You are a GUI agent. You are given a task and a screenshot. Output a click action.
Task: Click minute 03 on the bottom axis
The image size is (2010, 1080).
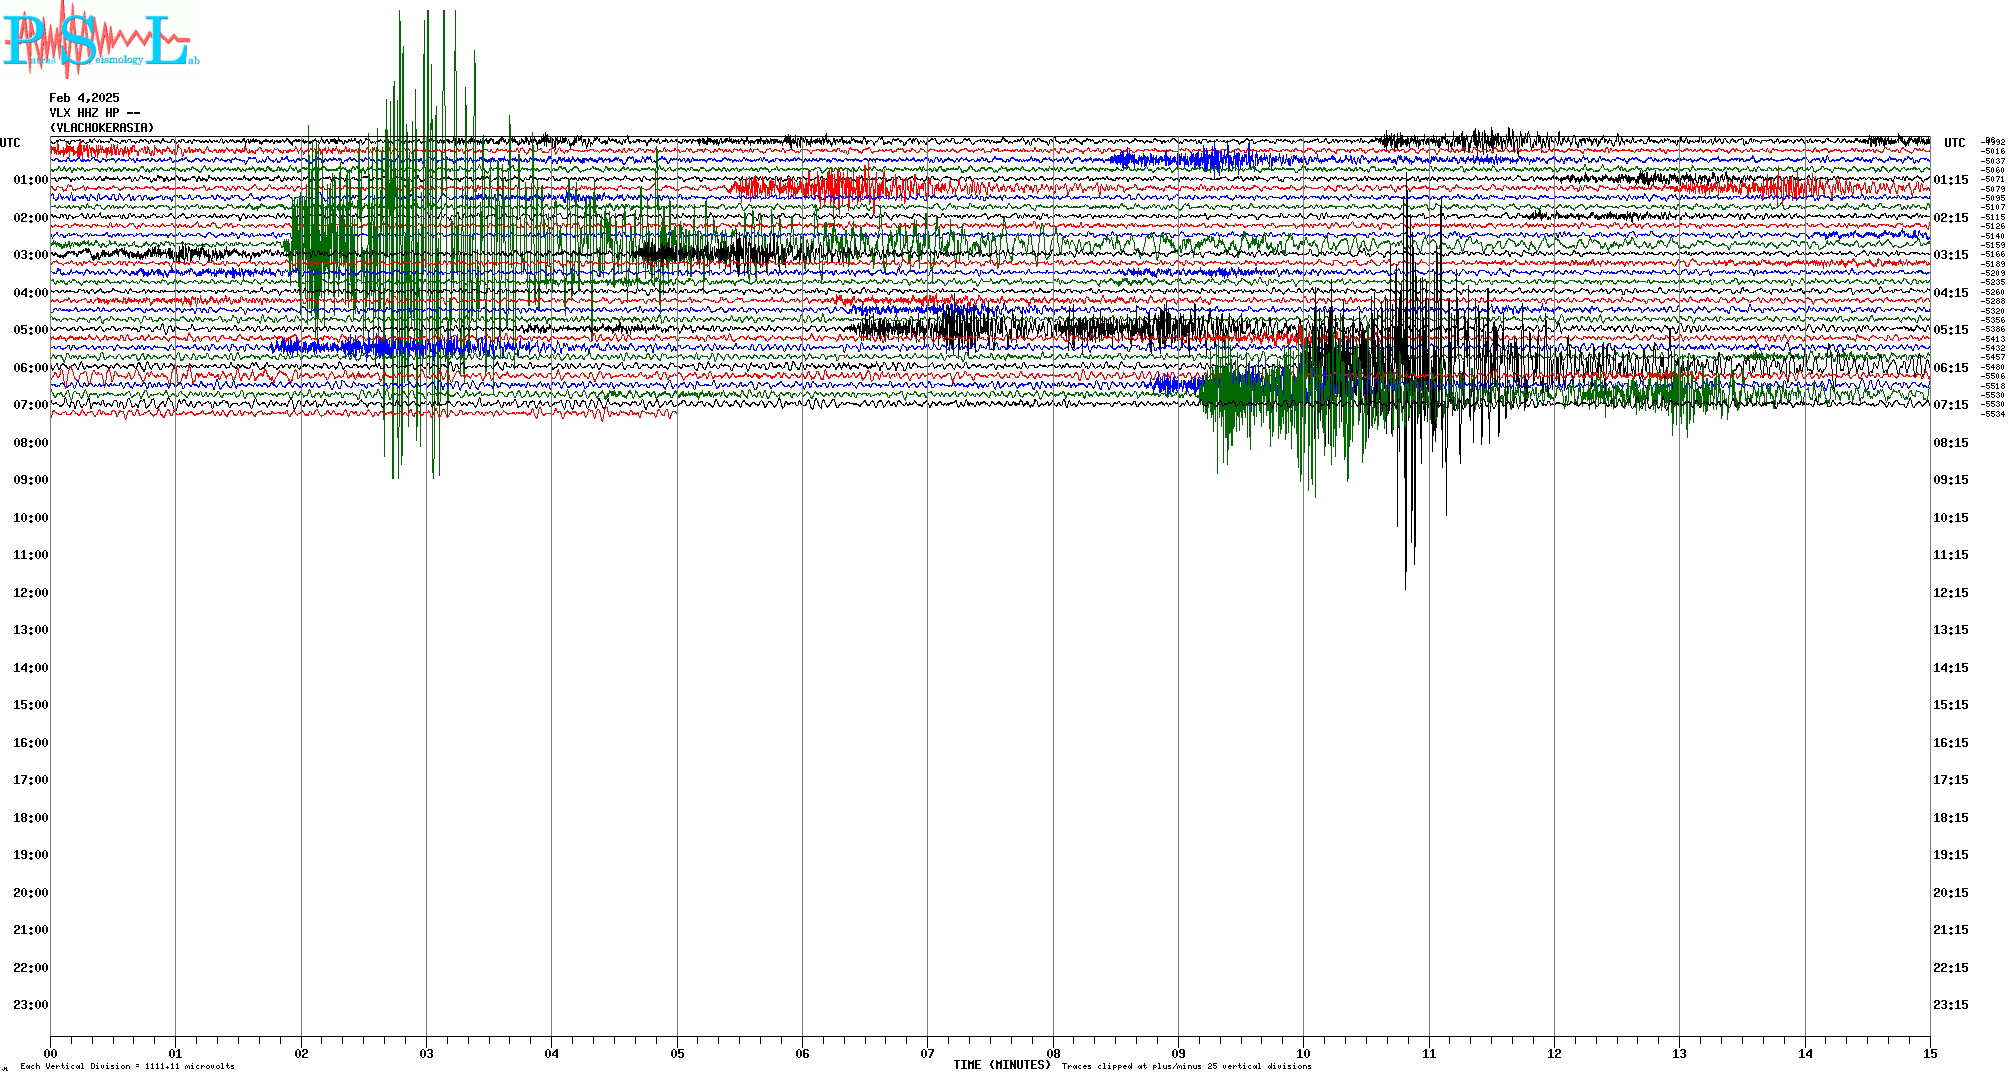[427, 1054]
